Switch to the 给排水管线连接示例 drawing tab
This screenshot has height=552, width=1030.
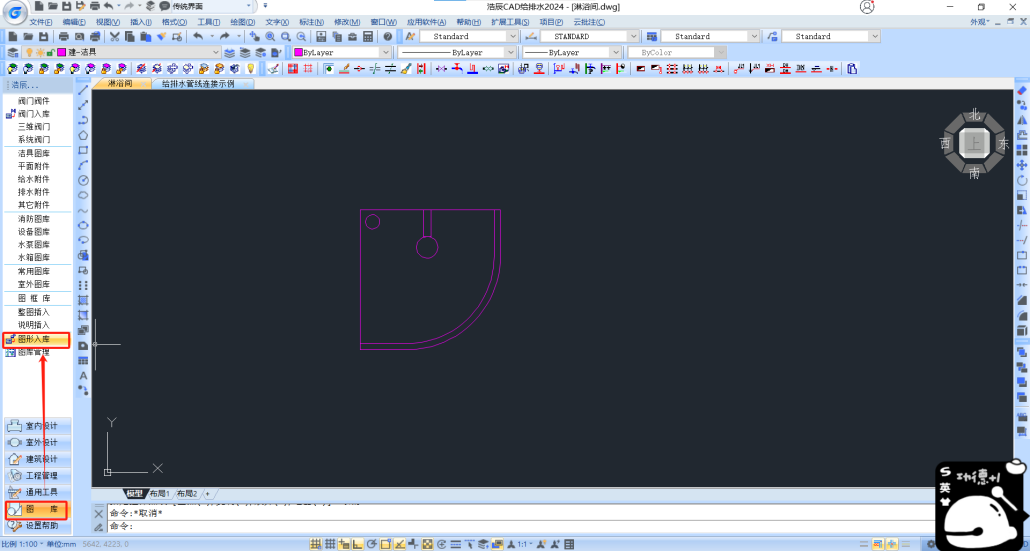(x=198, y=84)
